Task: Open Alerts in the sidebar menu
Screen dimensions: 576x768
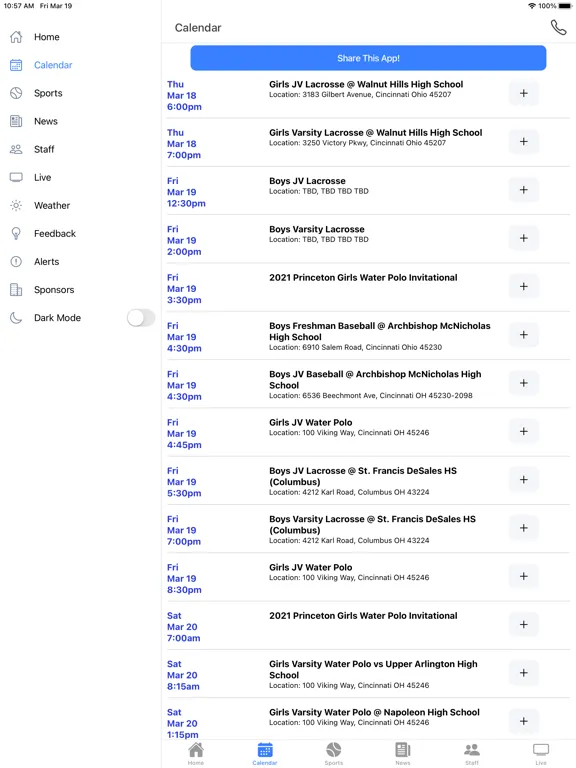Action: pyautogui.click(x=47, y=262)
